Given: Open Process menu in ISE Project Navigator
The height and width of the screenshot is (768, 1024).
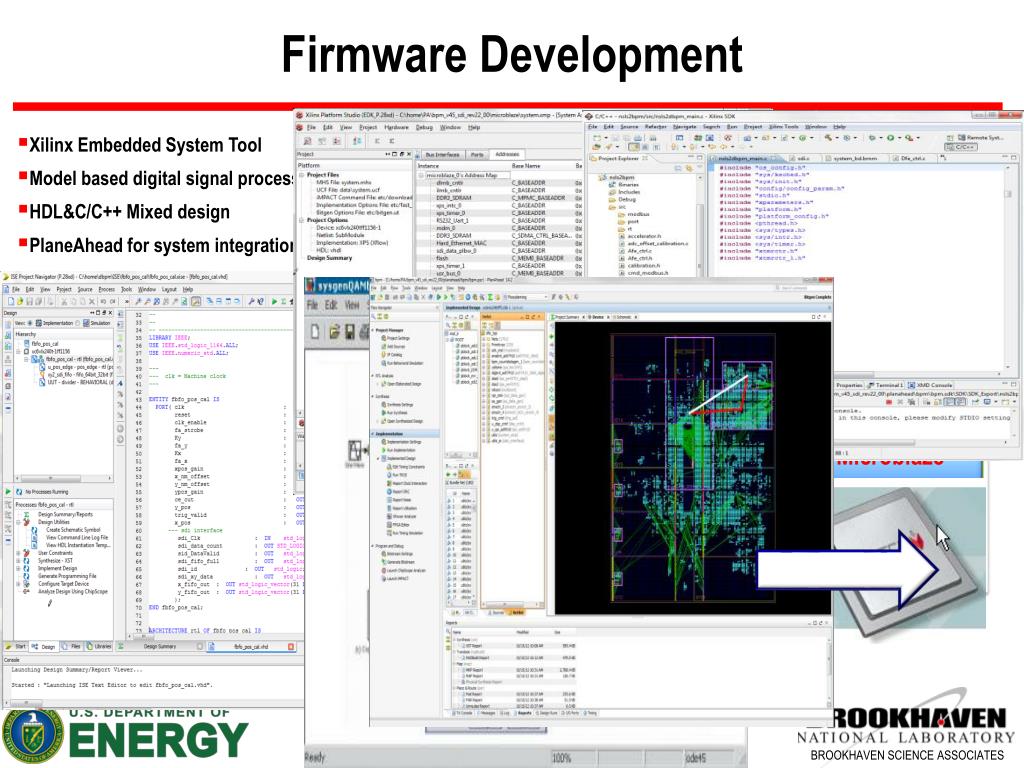Looking at the screenshot, I should pyautogui.click(x=106, y=289).
